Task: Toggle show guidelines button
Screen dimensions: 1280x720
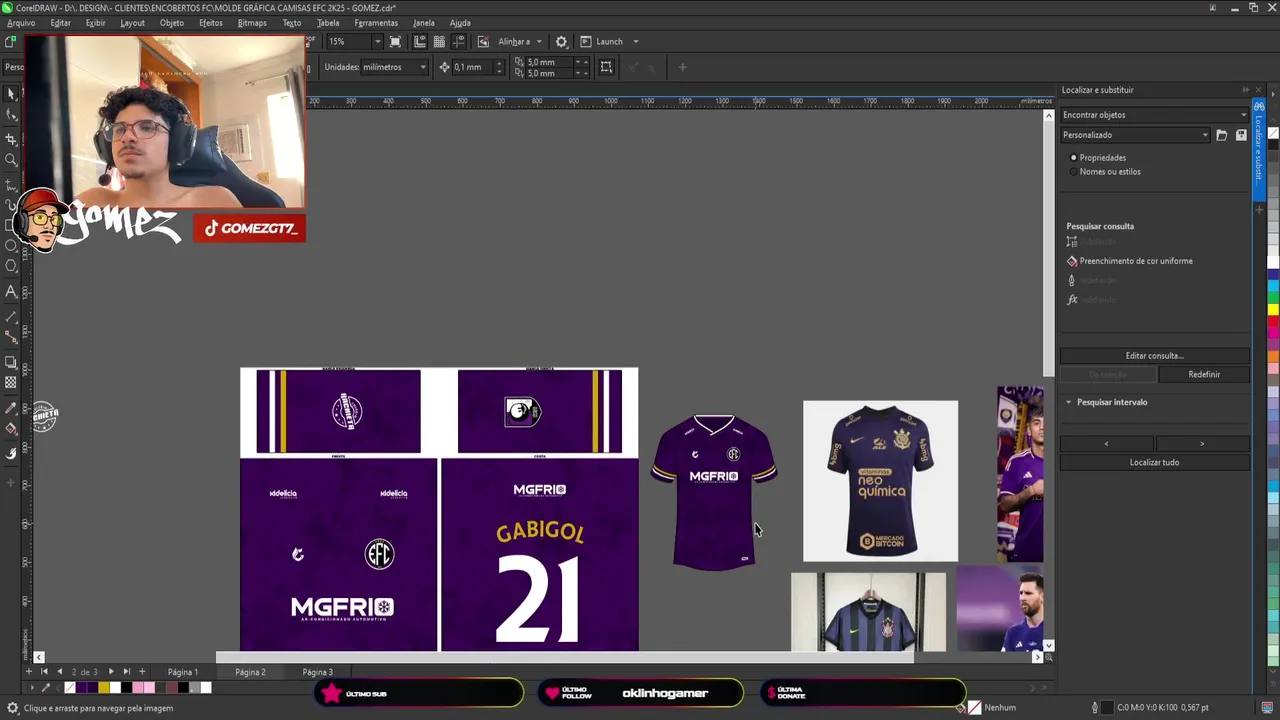Action: click(459, 42)
